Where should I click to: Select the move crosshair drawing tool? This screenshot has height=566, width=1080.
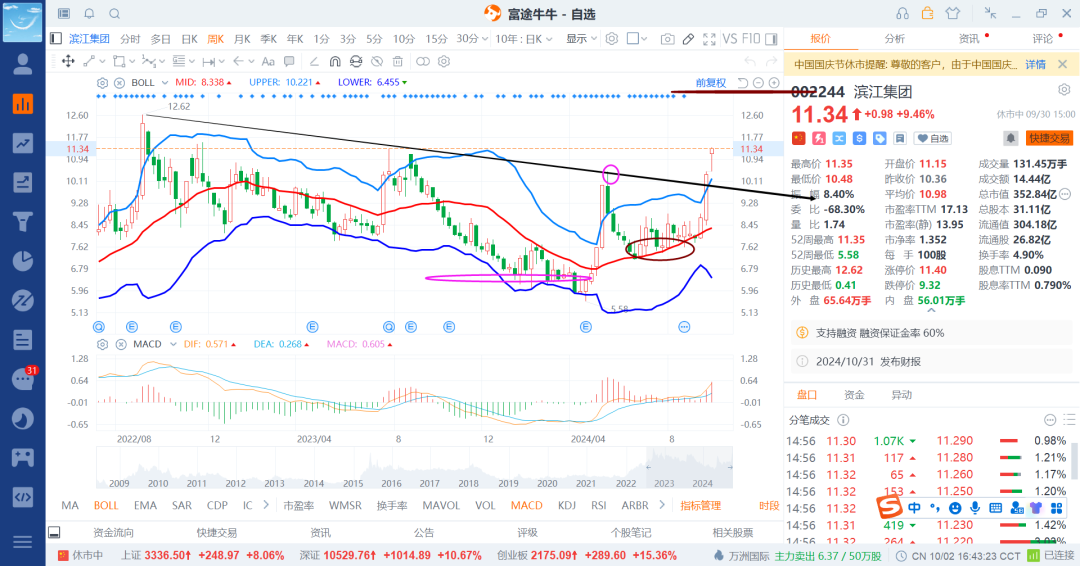pos(68,61)
